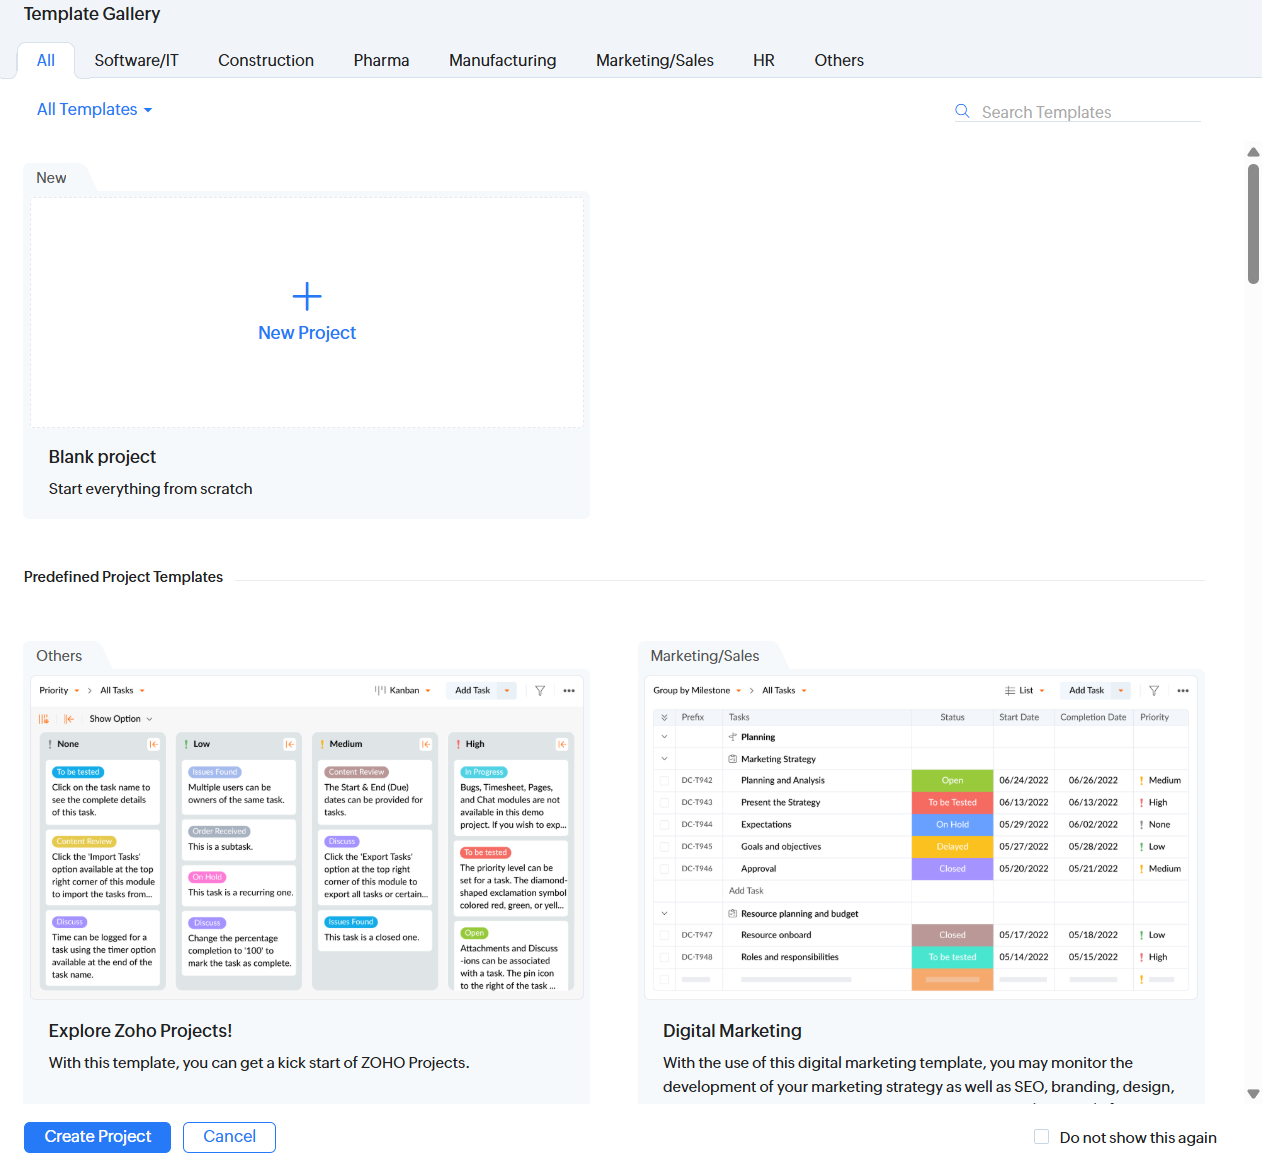Click the search magnifier icon beside Search Templates
Viewport: 1262px width, 1170px height.
[962, 111]
